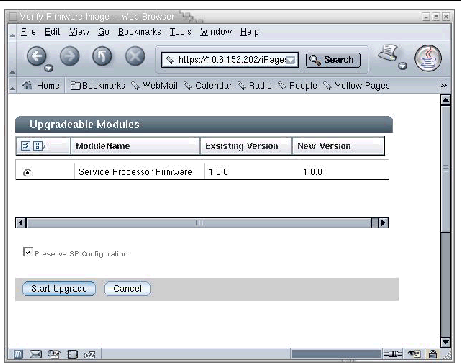
Task: Open the Tools menu
Action: click(x=180, y=32)
